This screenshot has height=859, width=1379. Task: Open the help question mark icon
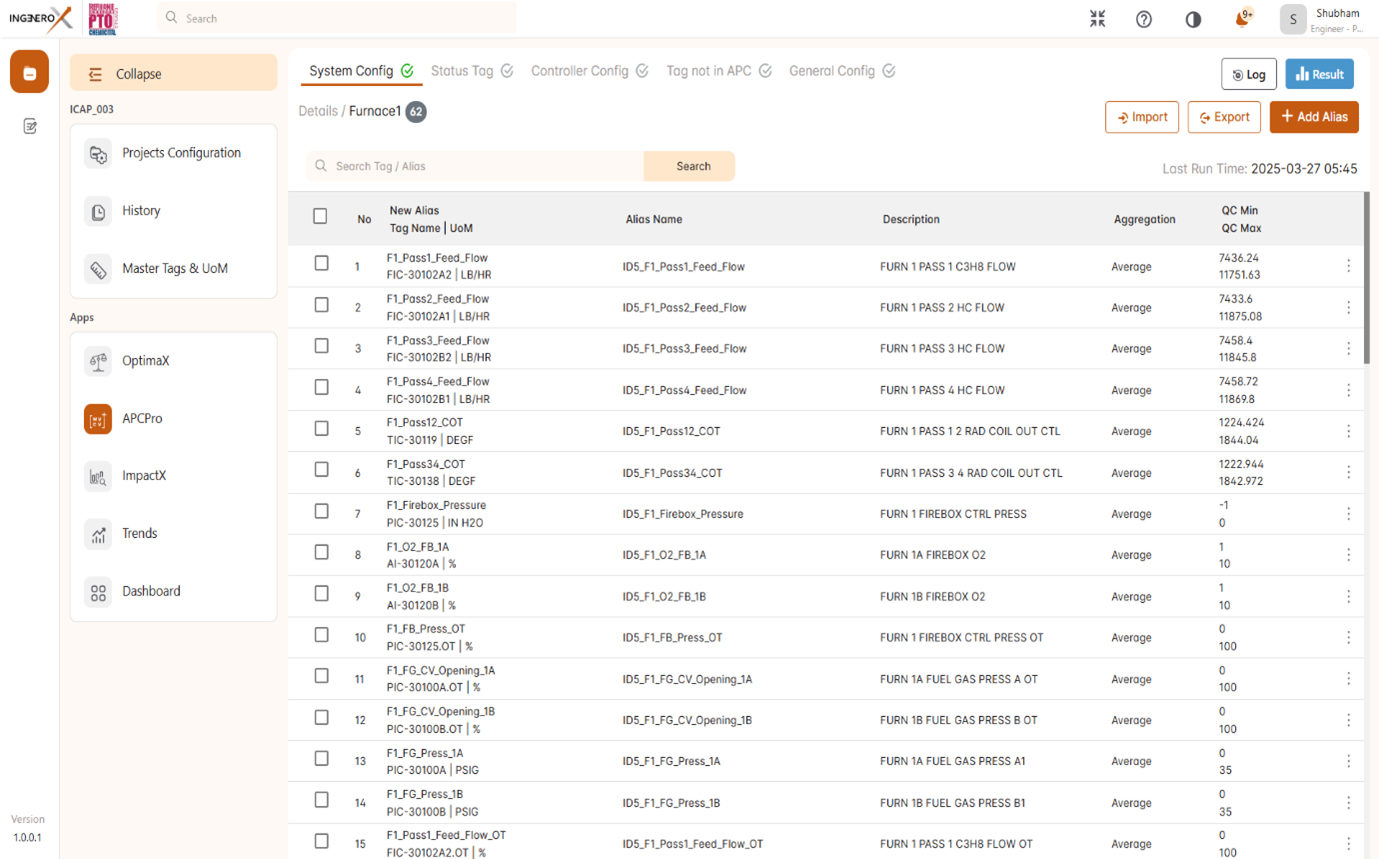1144,19
